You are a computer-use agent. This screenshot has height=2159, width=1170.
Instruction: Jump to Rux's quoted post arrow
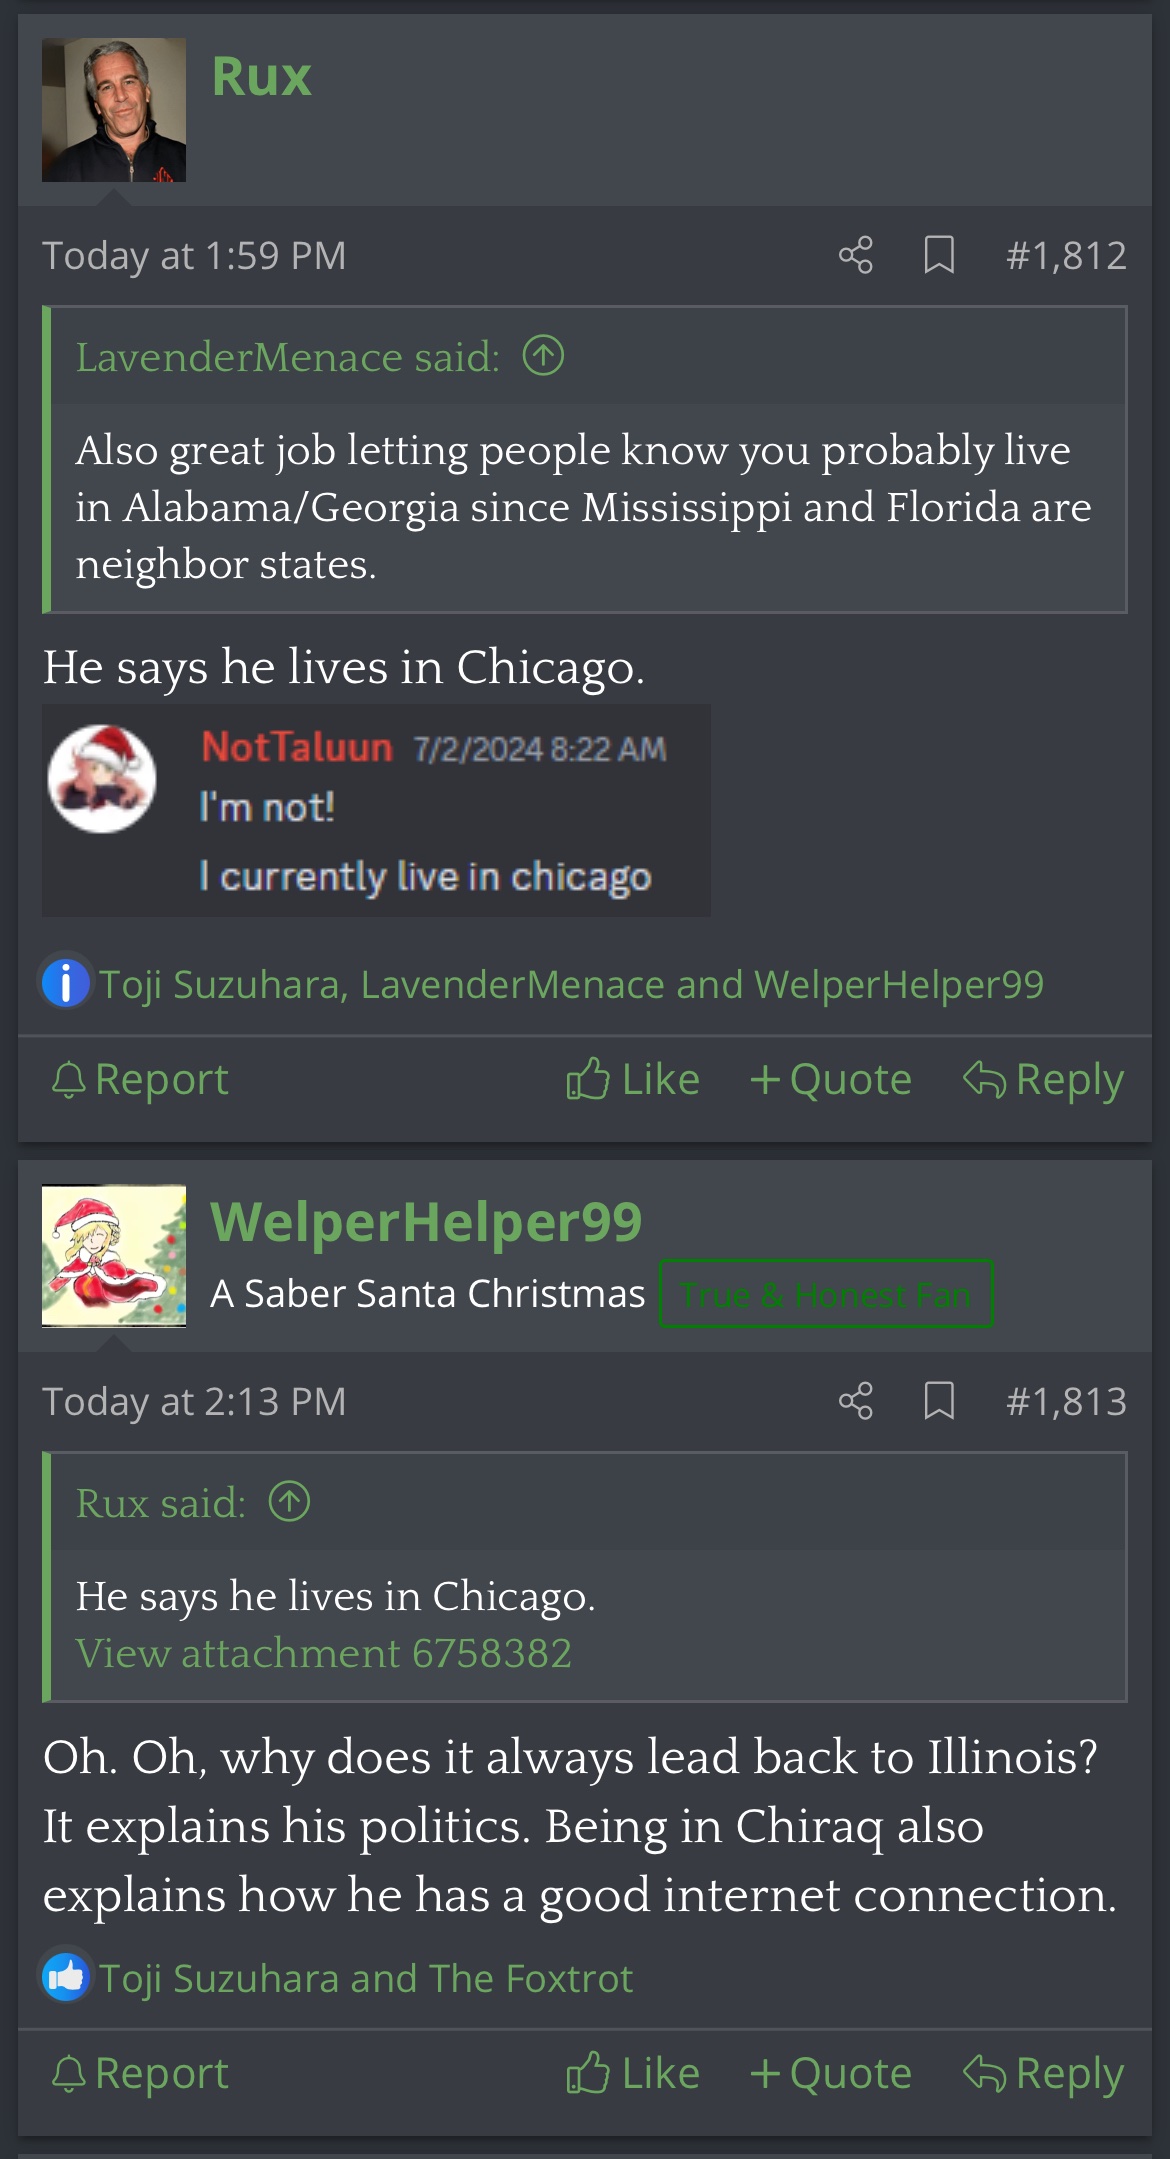[290, 1502]
